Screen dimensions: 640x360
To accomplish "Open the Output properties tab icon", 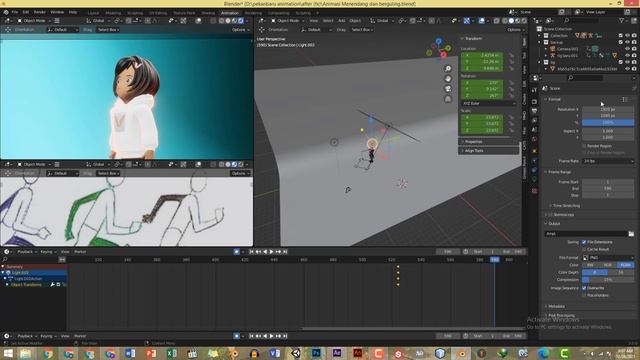I will click(534, 111).
